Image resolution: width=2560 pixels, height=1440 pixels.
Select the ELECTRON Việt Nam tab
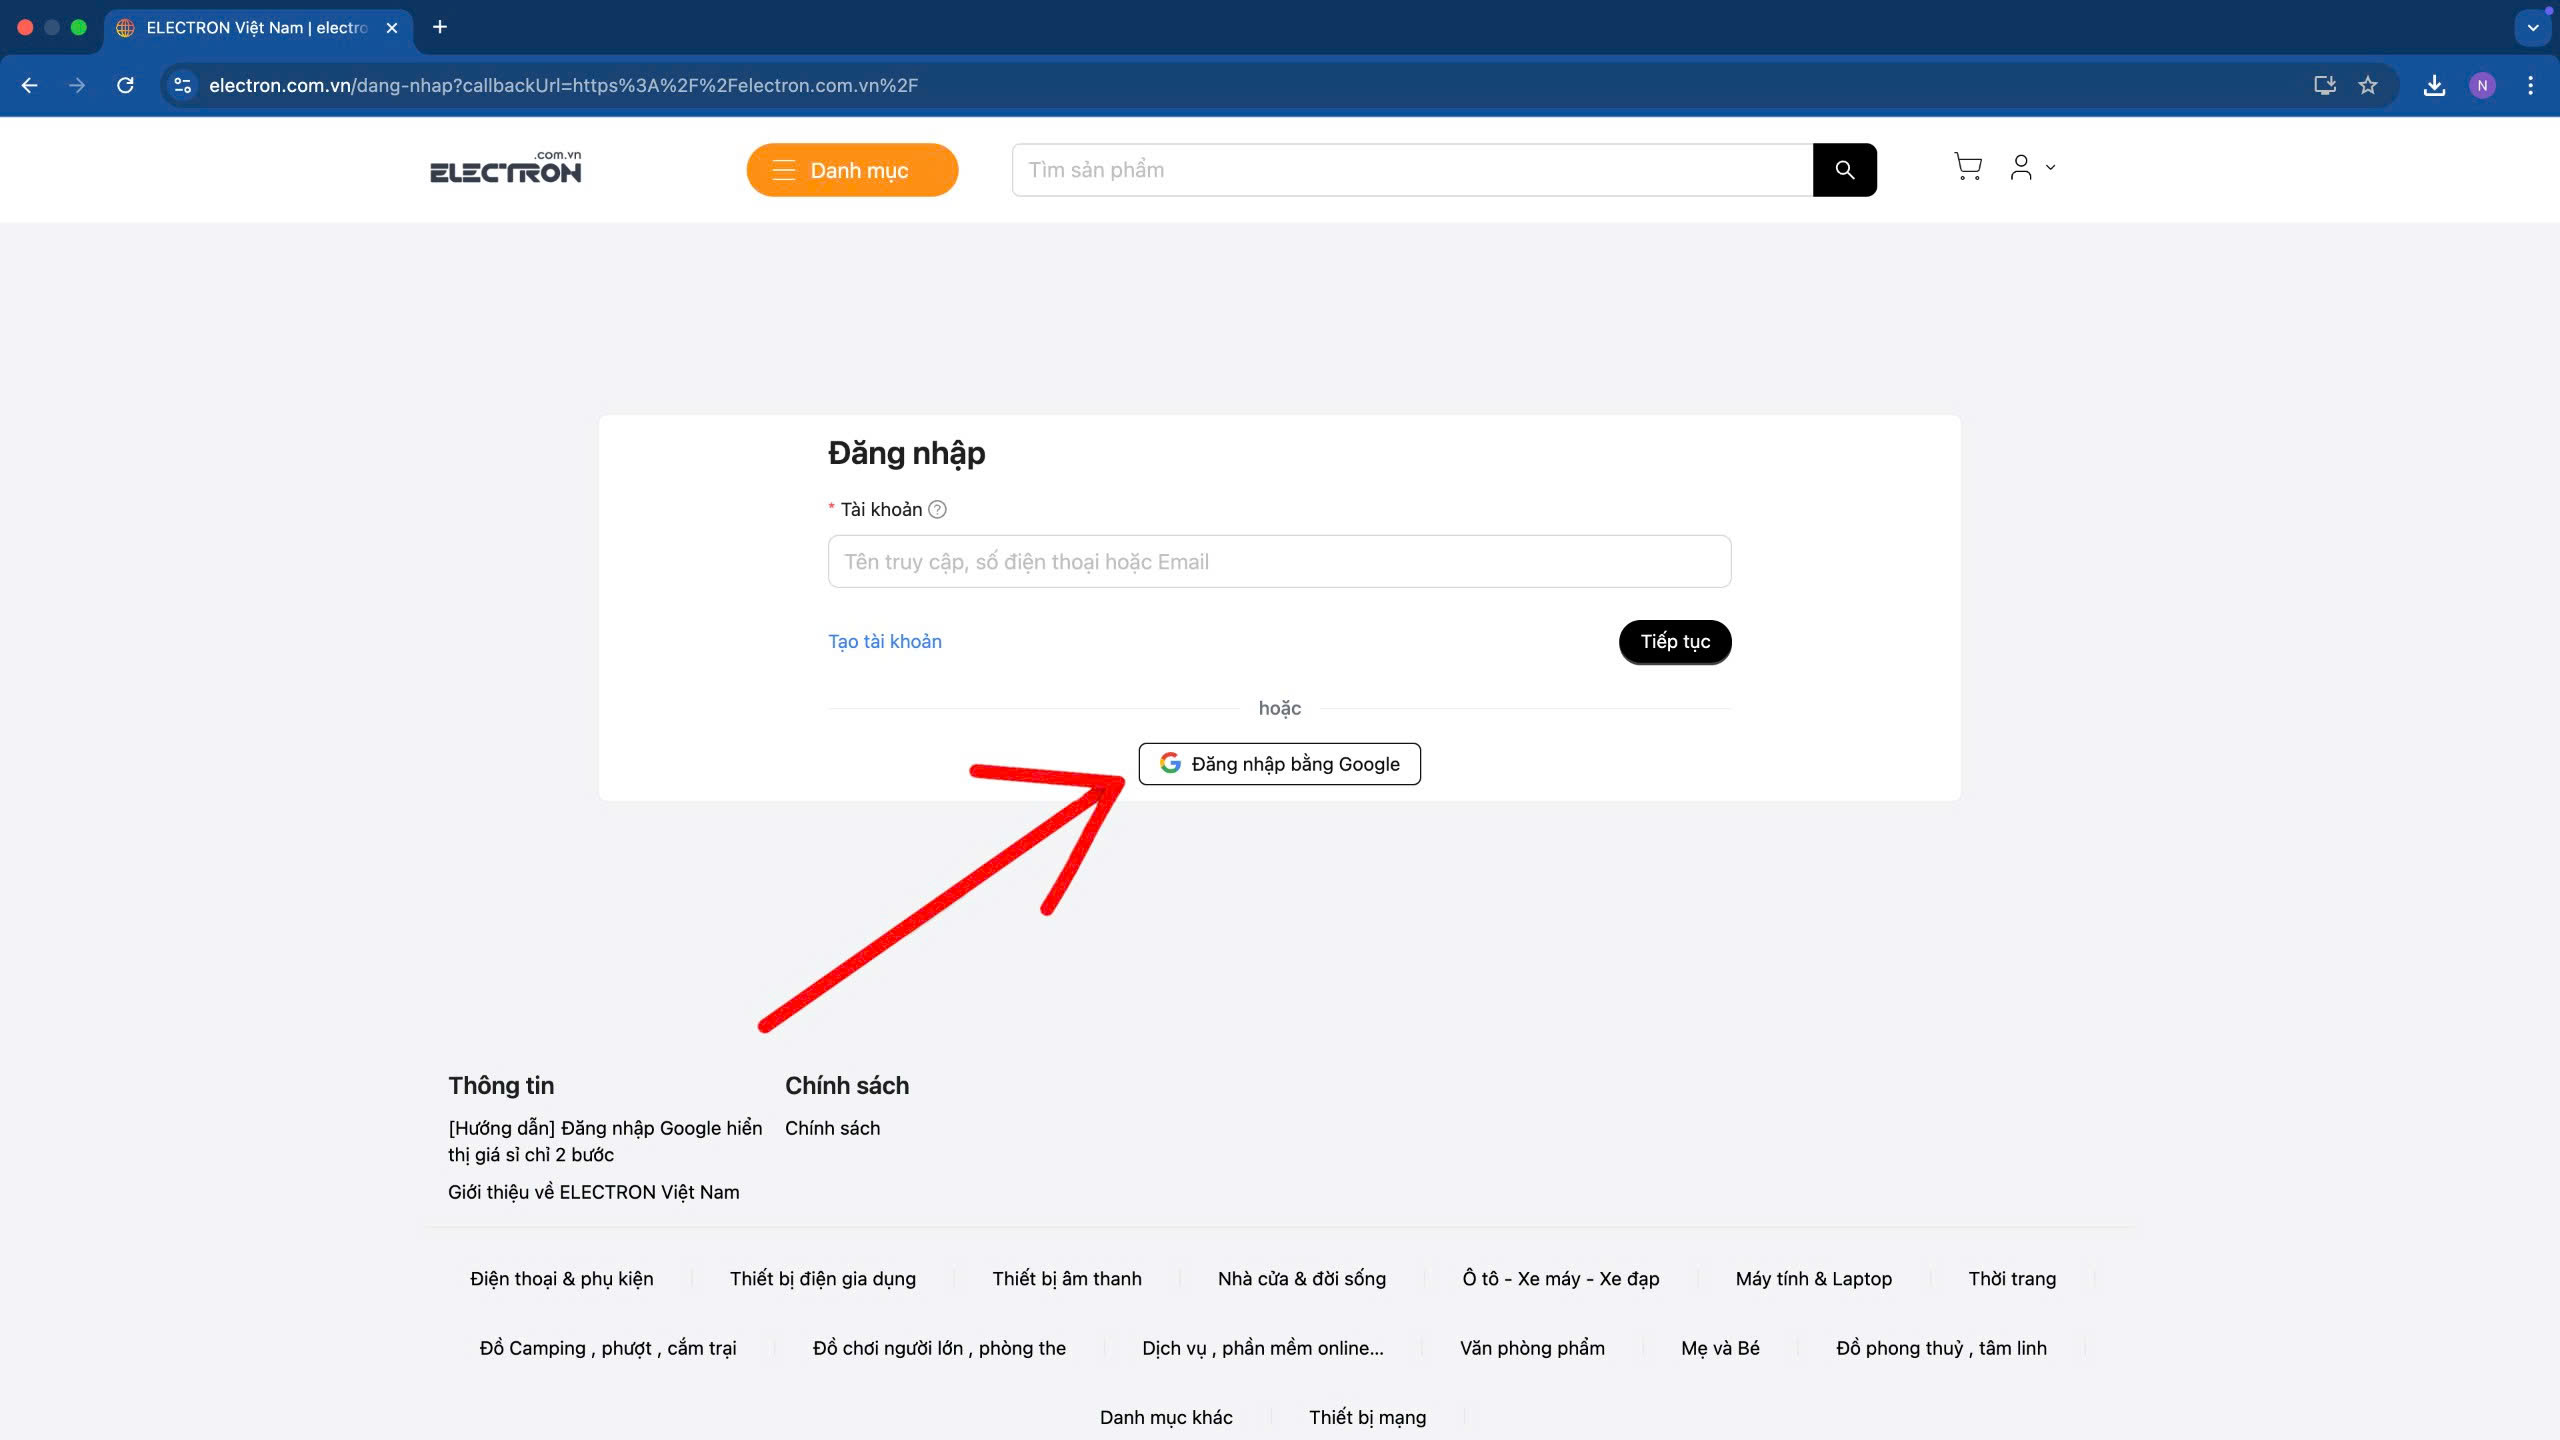pyautogui.click(x=256, y=27)
